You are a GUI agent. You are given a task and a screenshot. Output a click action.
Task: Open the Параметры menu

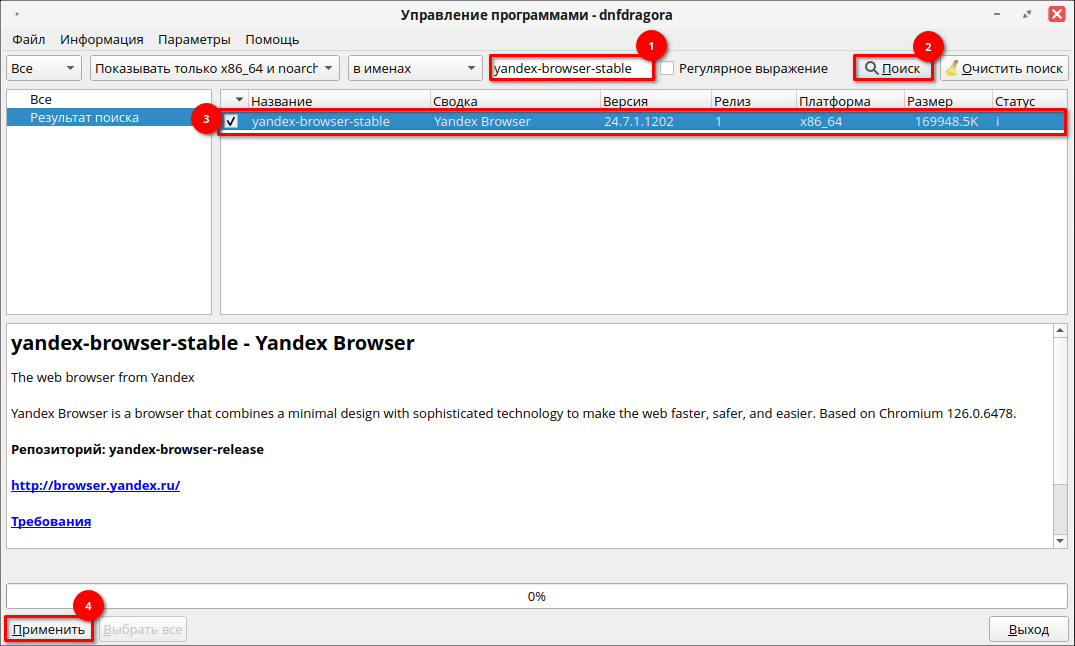(194, 39)
